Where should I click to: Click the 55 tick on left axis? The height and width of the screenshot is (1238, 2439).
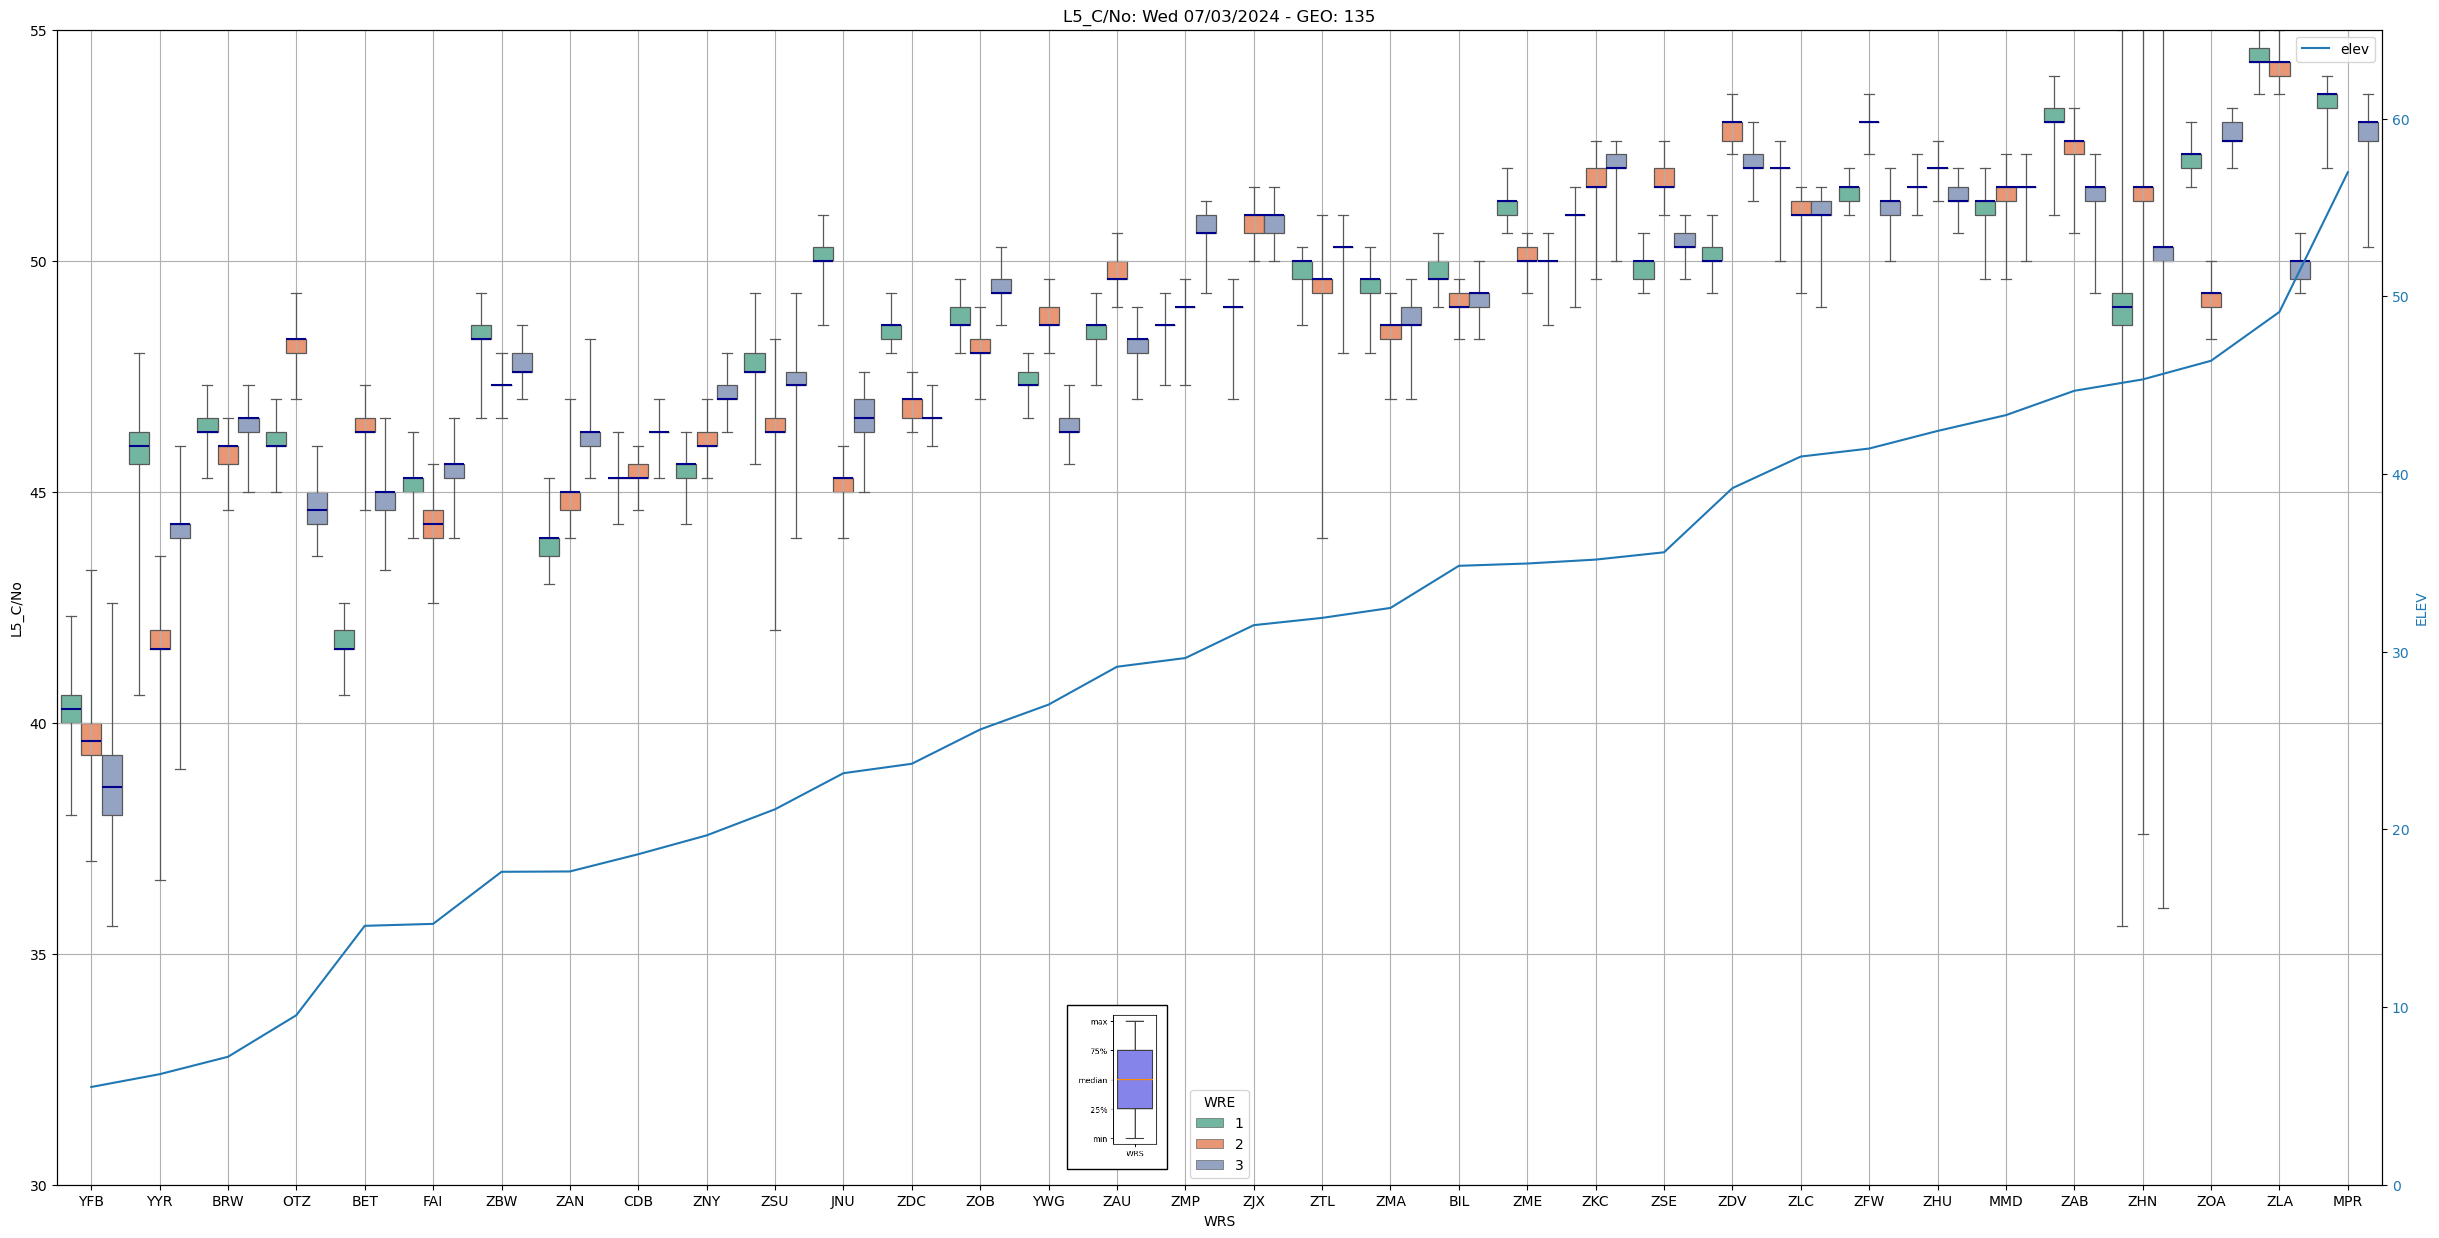coord(39,31)
